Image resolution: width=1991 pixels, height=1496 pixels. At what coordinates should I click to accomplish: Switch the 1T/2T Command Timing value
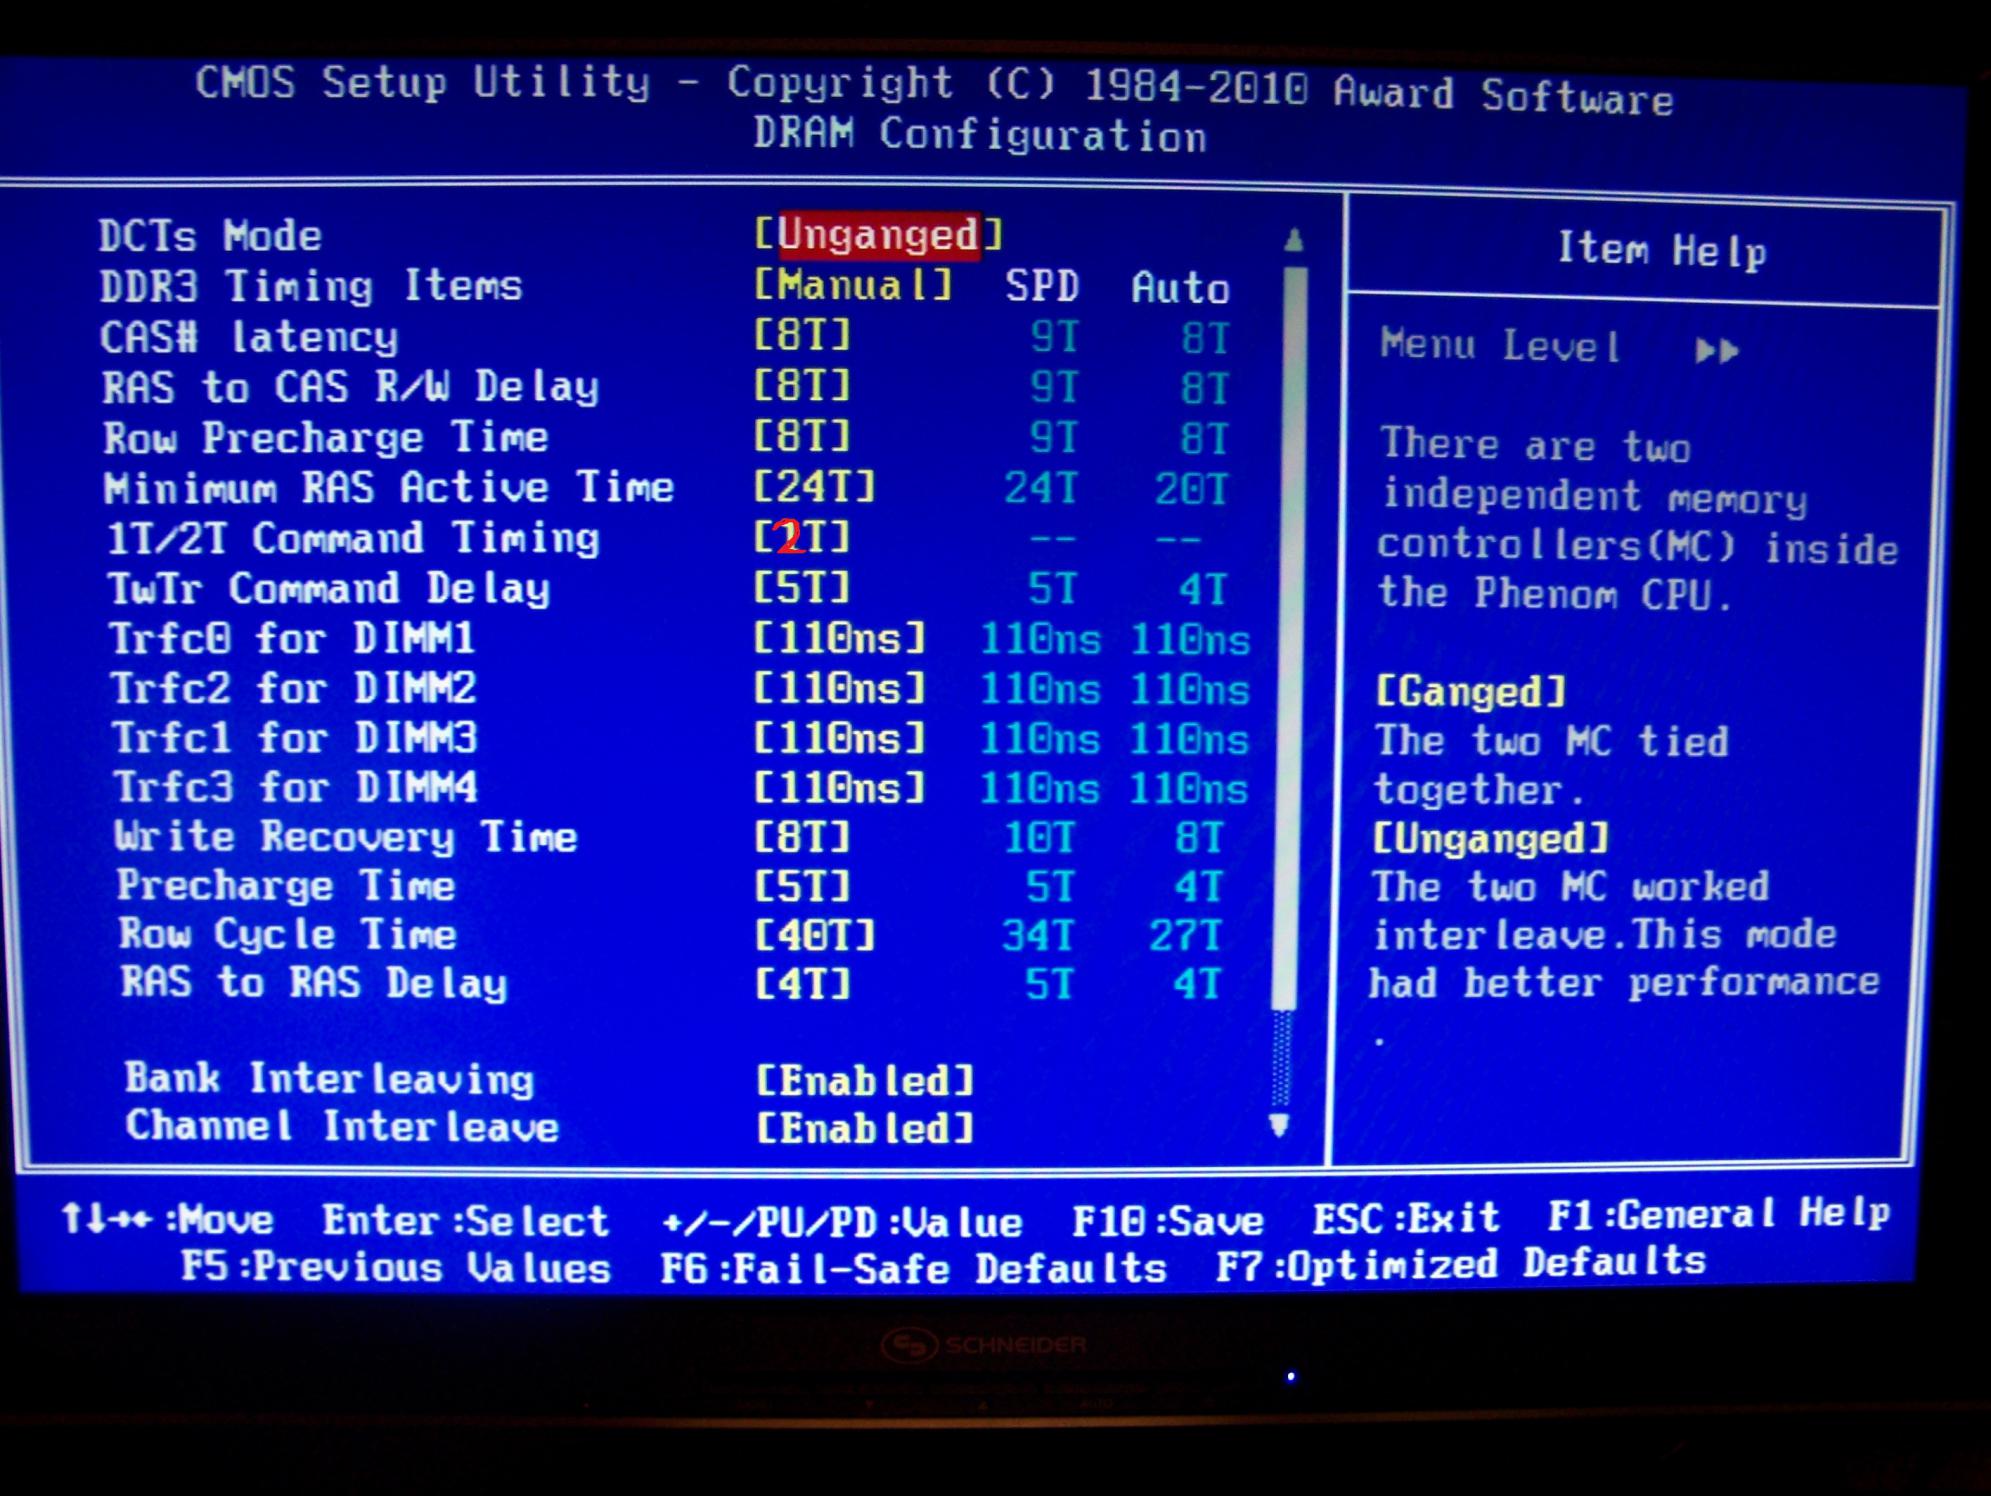[x=802, y=538]
